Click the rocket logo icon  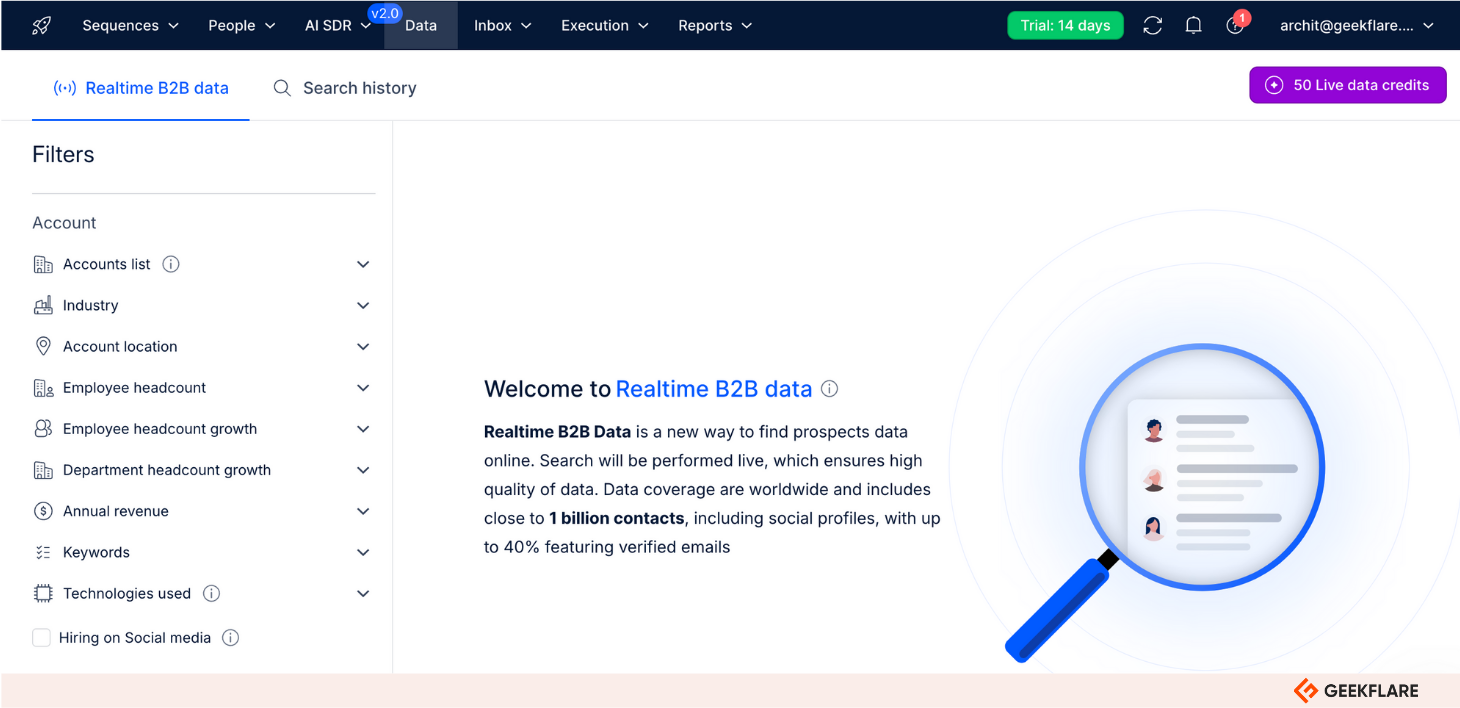41,26
